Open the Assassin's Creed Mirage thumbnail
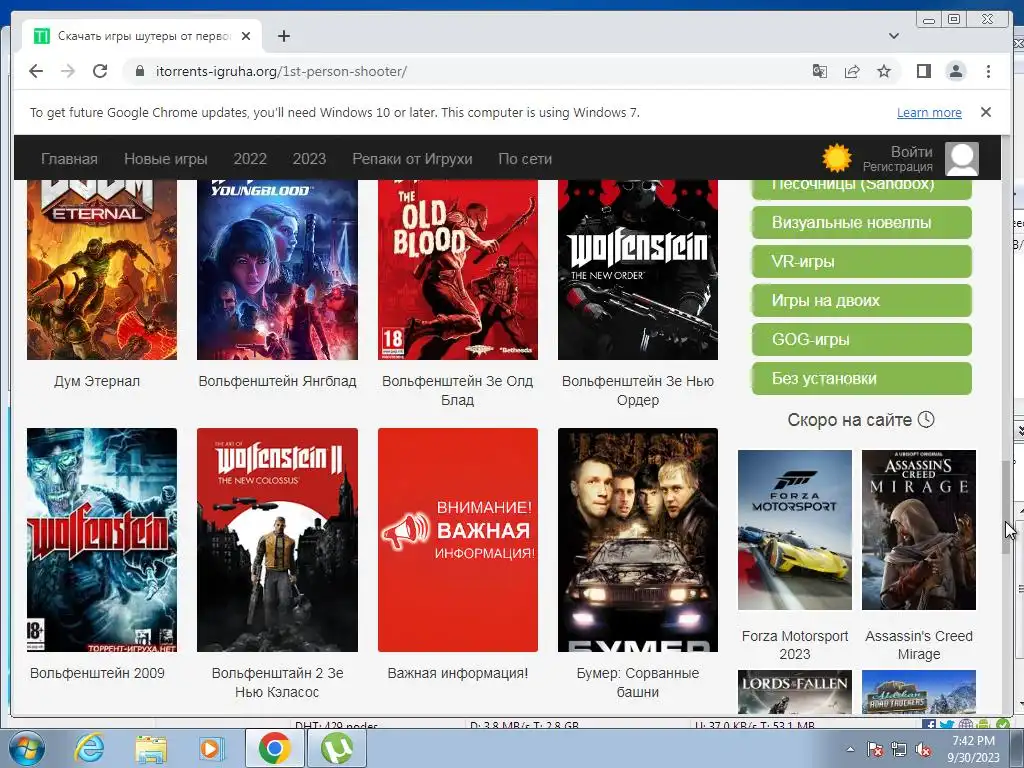 point(919,530)
